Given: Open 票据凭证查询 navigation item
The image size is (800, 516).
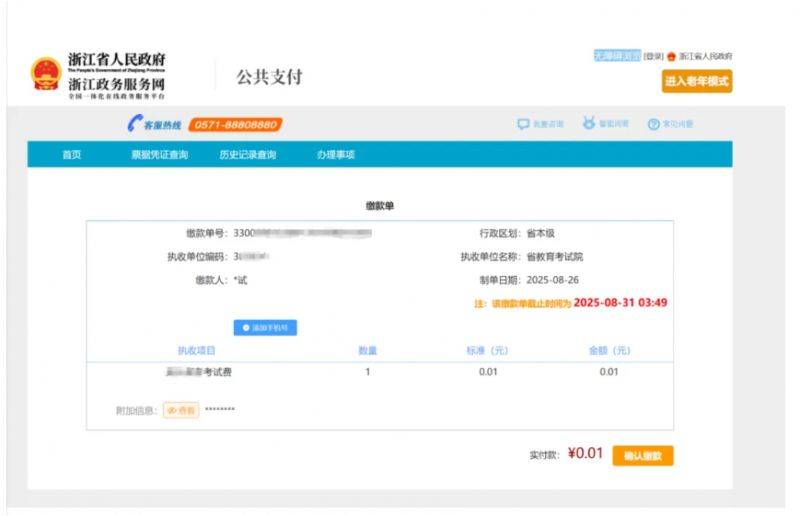Looking at the screenshot, I should (159, 155).
